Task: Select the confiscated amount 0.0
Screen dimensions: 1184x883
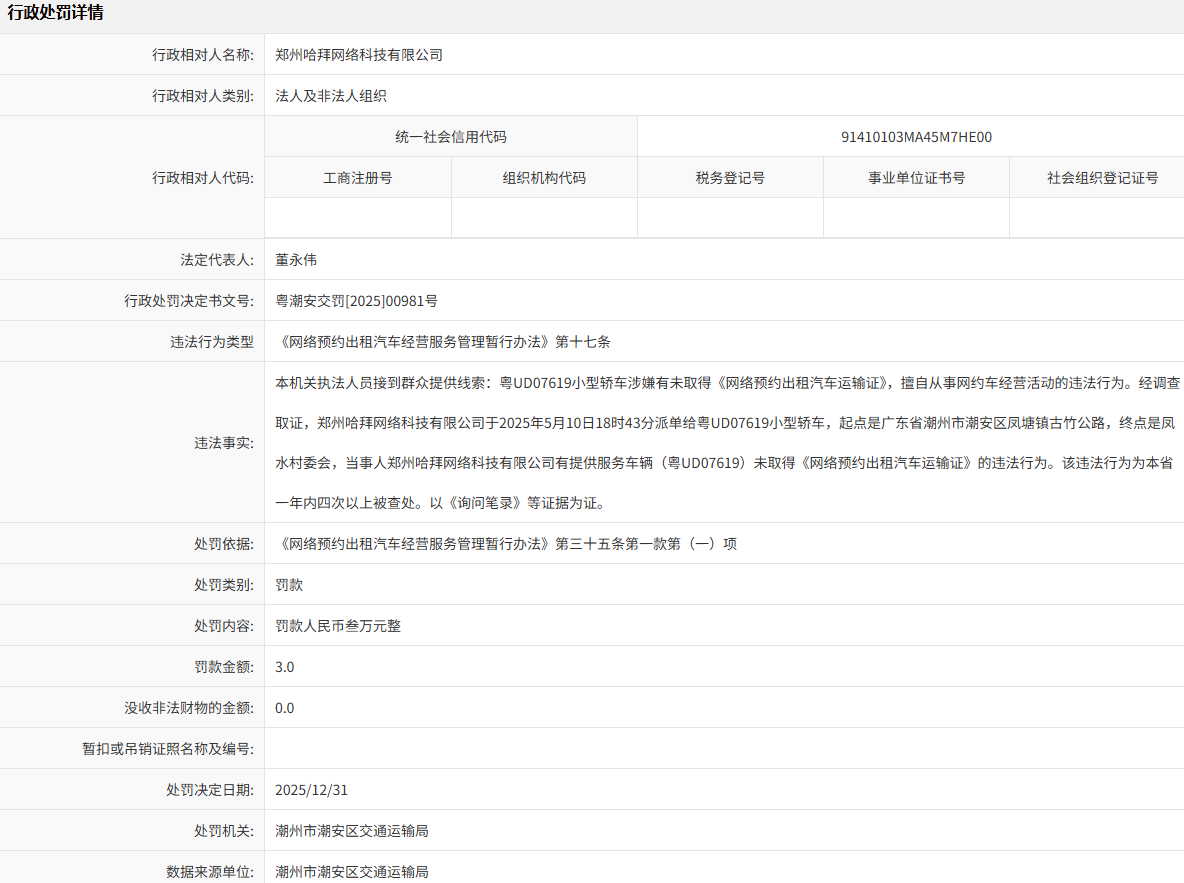Action: (285, 708)
